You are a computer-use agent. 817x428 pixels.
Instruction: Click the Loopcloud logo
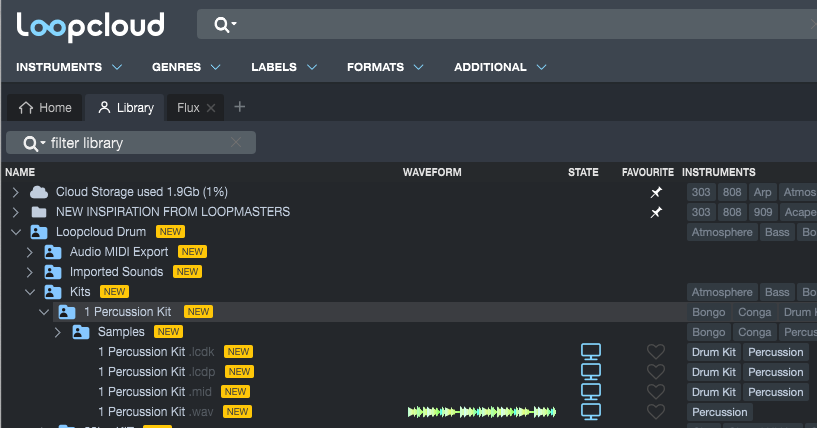click(x=90, y=26)
